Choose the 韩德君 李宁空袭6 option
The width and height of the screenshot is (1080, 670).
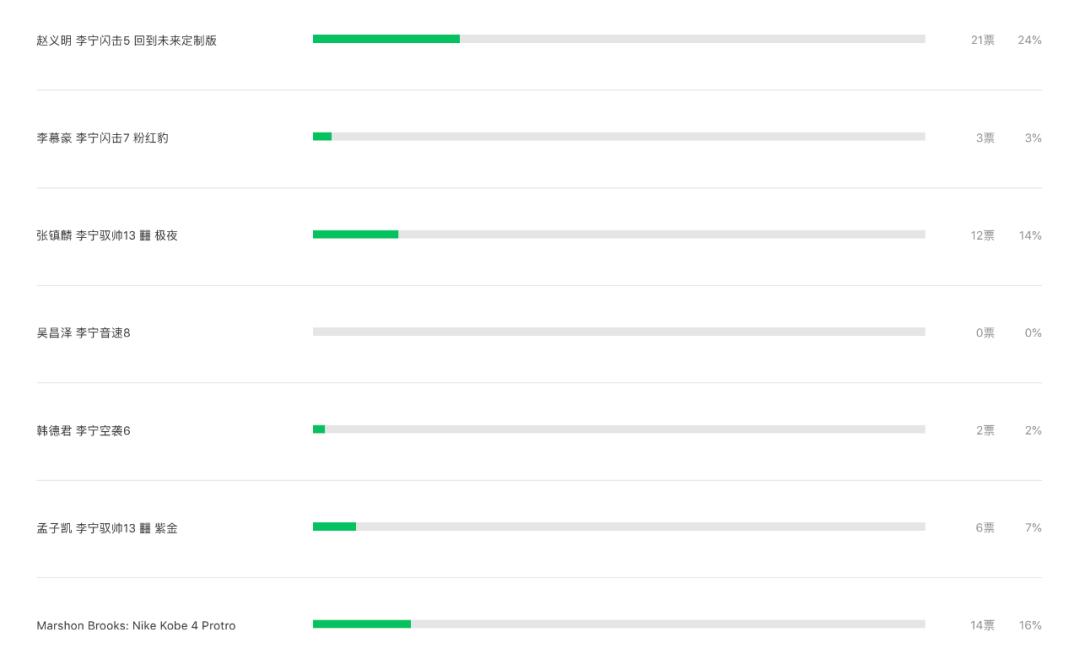coord(83,430)
